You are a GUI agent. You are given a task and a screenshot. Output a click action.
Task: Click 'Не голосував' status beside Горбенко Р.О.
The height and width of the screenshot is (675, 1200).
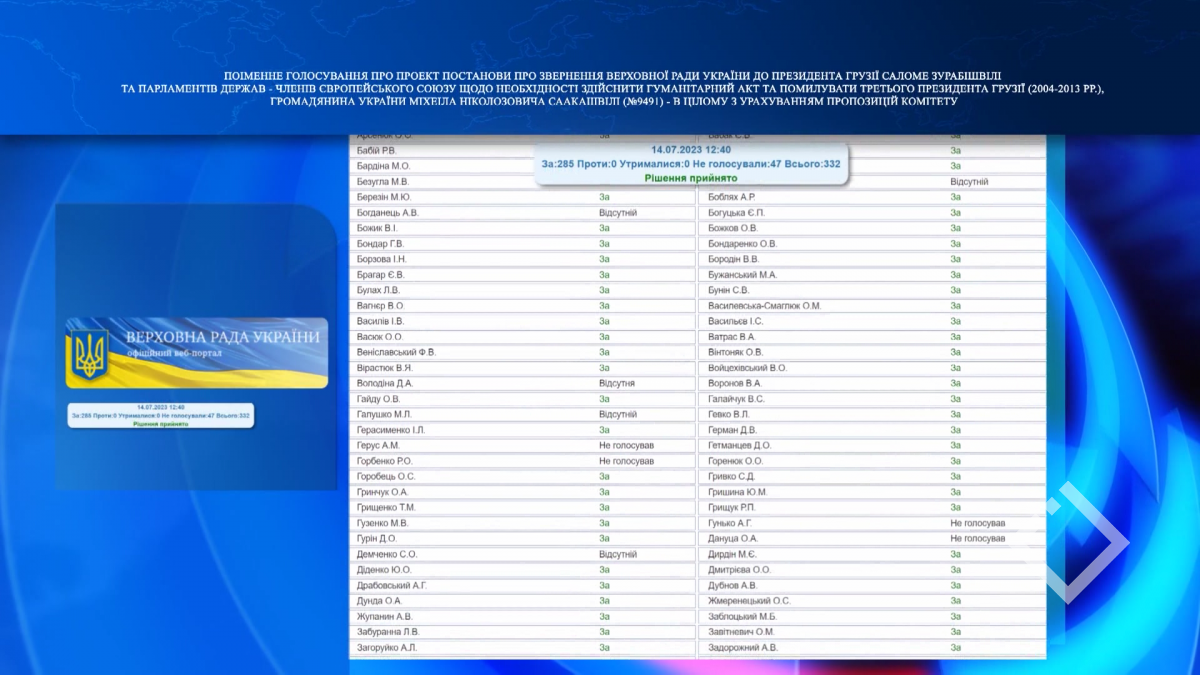point(626,461)
